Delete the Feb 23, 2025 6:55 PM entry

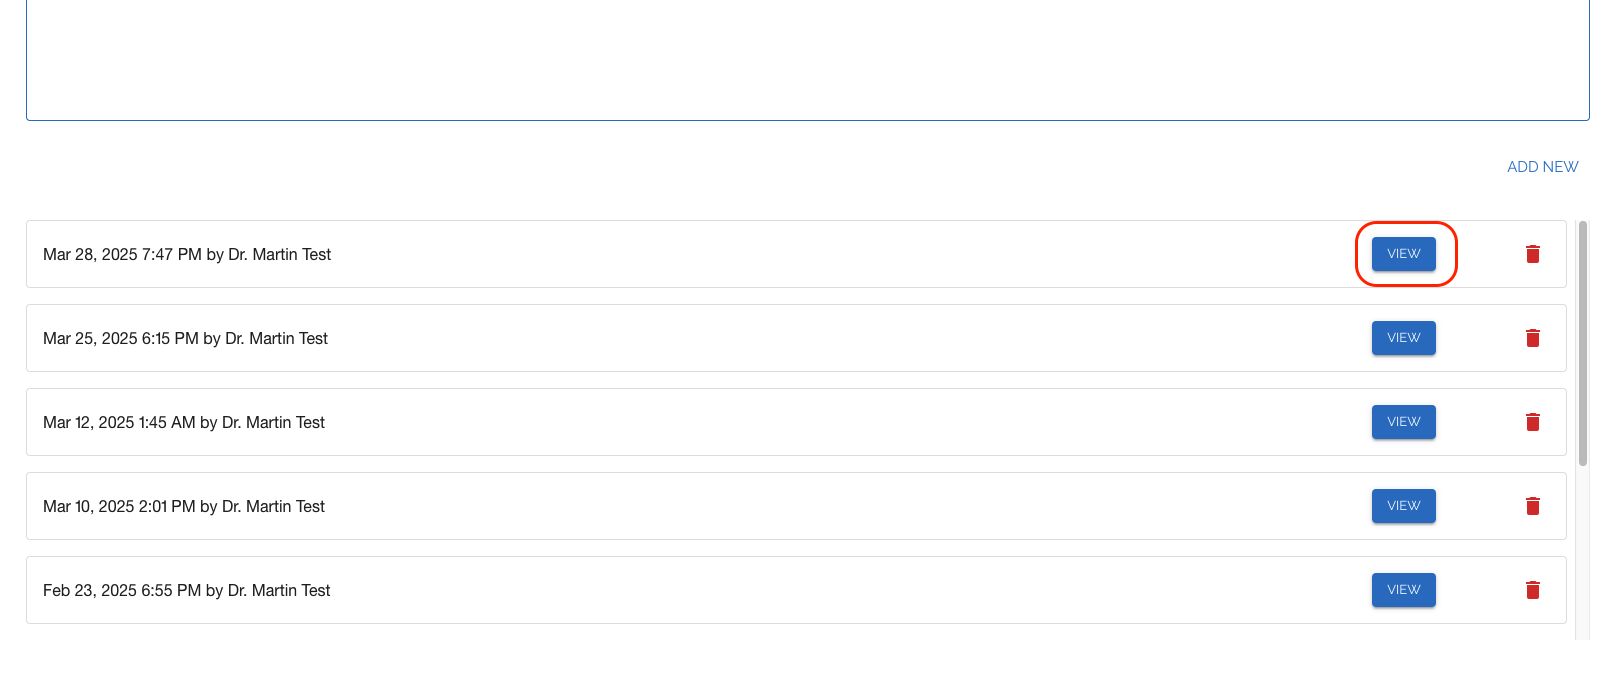pyautogui.click(x=1532, y=590)
